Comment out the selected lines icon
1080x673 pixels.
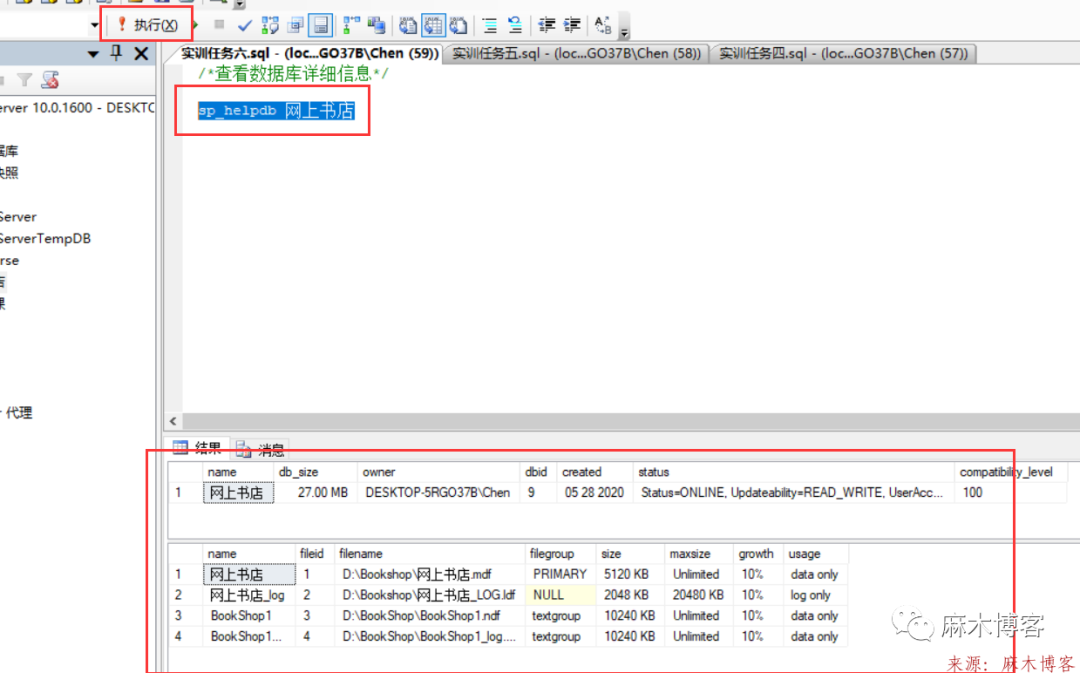point(490,26)
